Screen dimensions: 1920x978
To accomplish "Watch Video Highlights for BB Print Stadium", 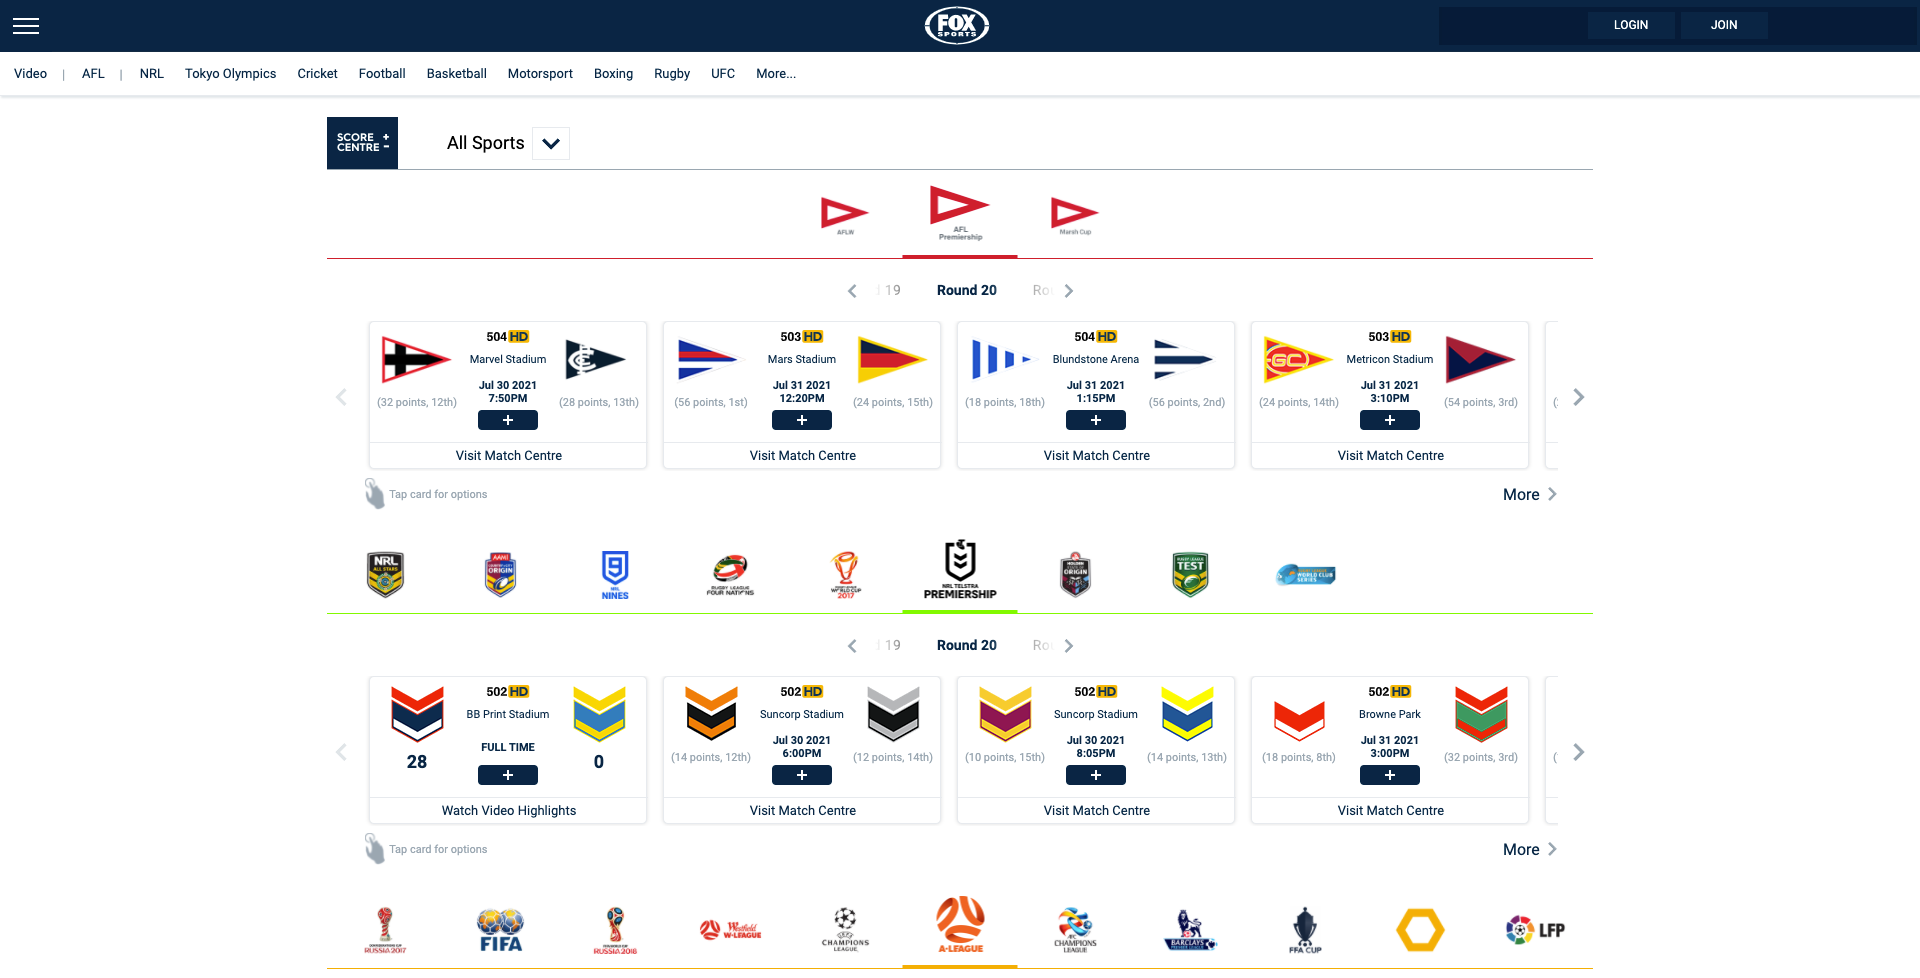I will tap(508, 811).
